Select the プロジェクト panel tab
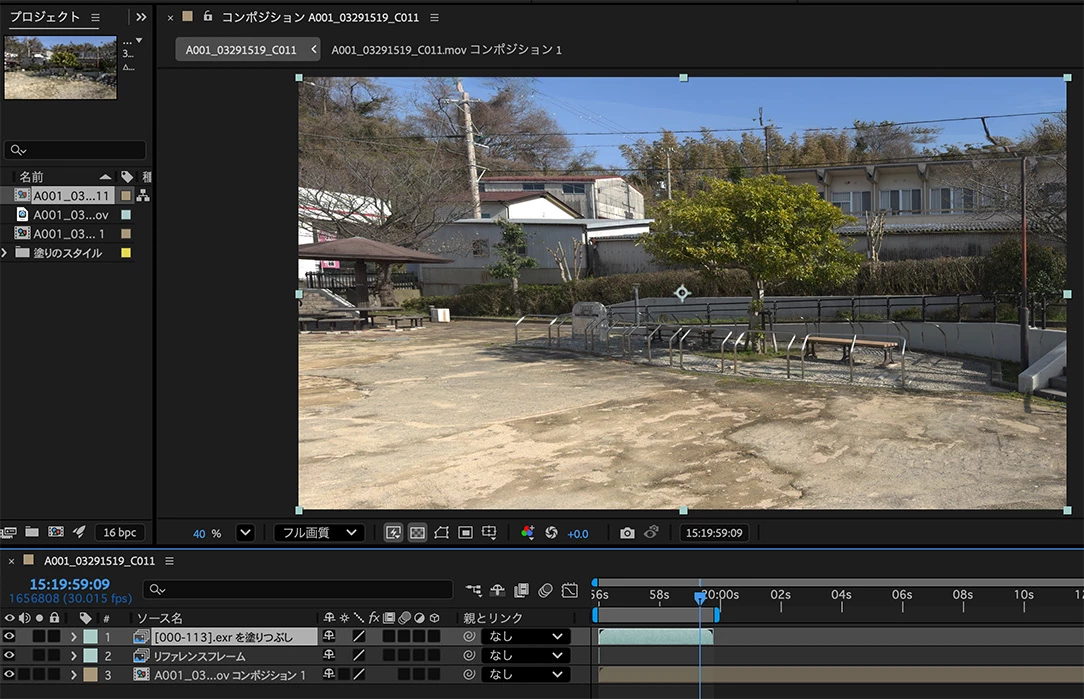The height and width of the screenshot is (699, 1084). point(45,17)
